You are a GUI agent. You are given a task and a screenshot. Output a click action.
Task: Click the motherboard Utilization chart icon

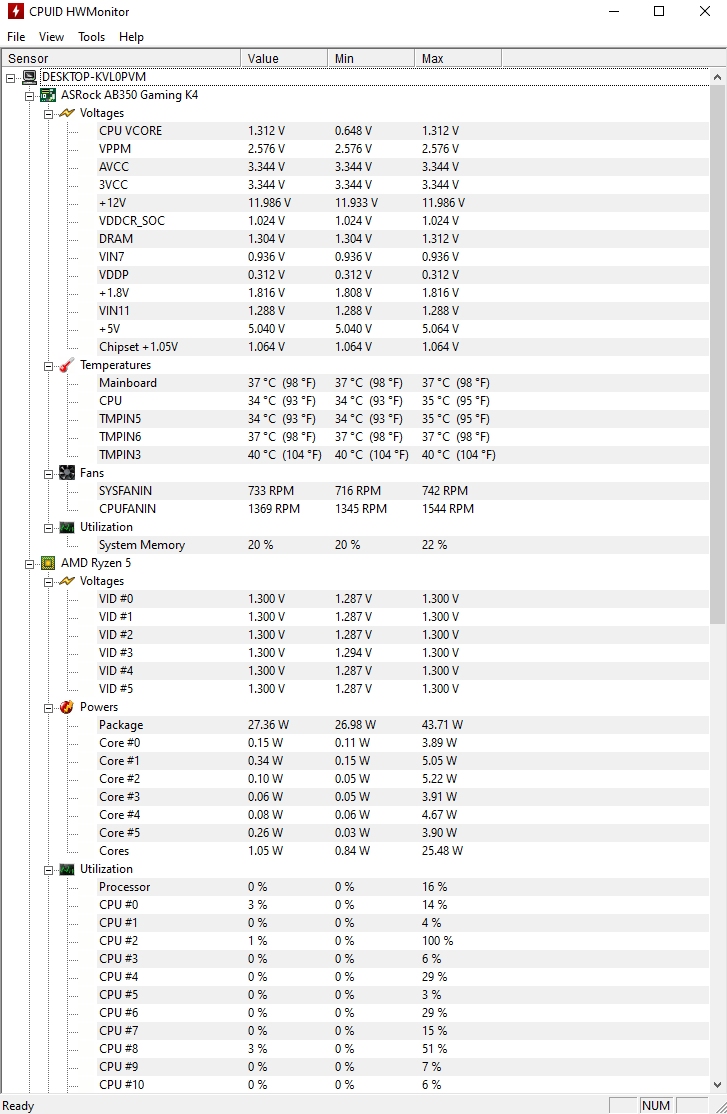pyautogui.click(x=67, y=527)
